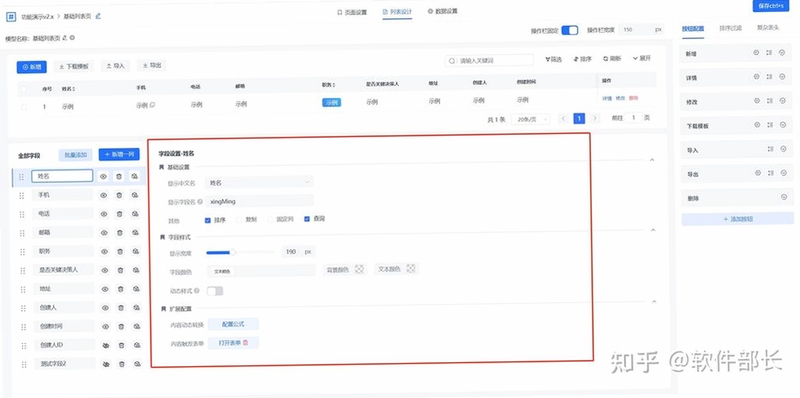The height and width of the screenshot is (398, 800).
Task: Collapse the 基础设置 section
Action: (652, 160)
